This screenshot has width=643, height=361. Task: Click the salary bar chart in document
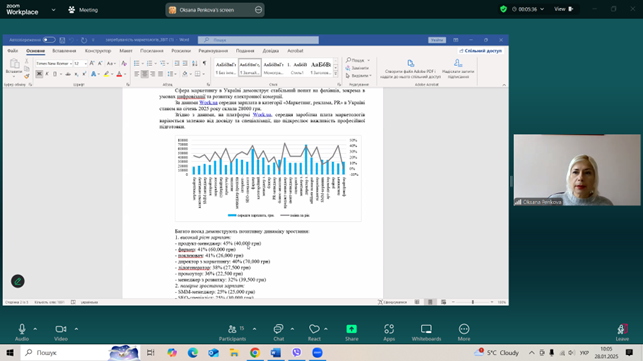pos(268,178)
